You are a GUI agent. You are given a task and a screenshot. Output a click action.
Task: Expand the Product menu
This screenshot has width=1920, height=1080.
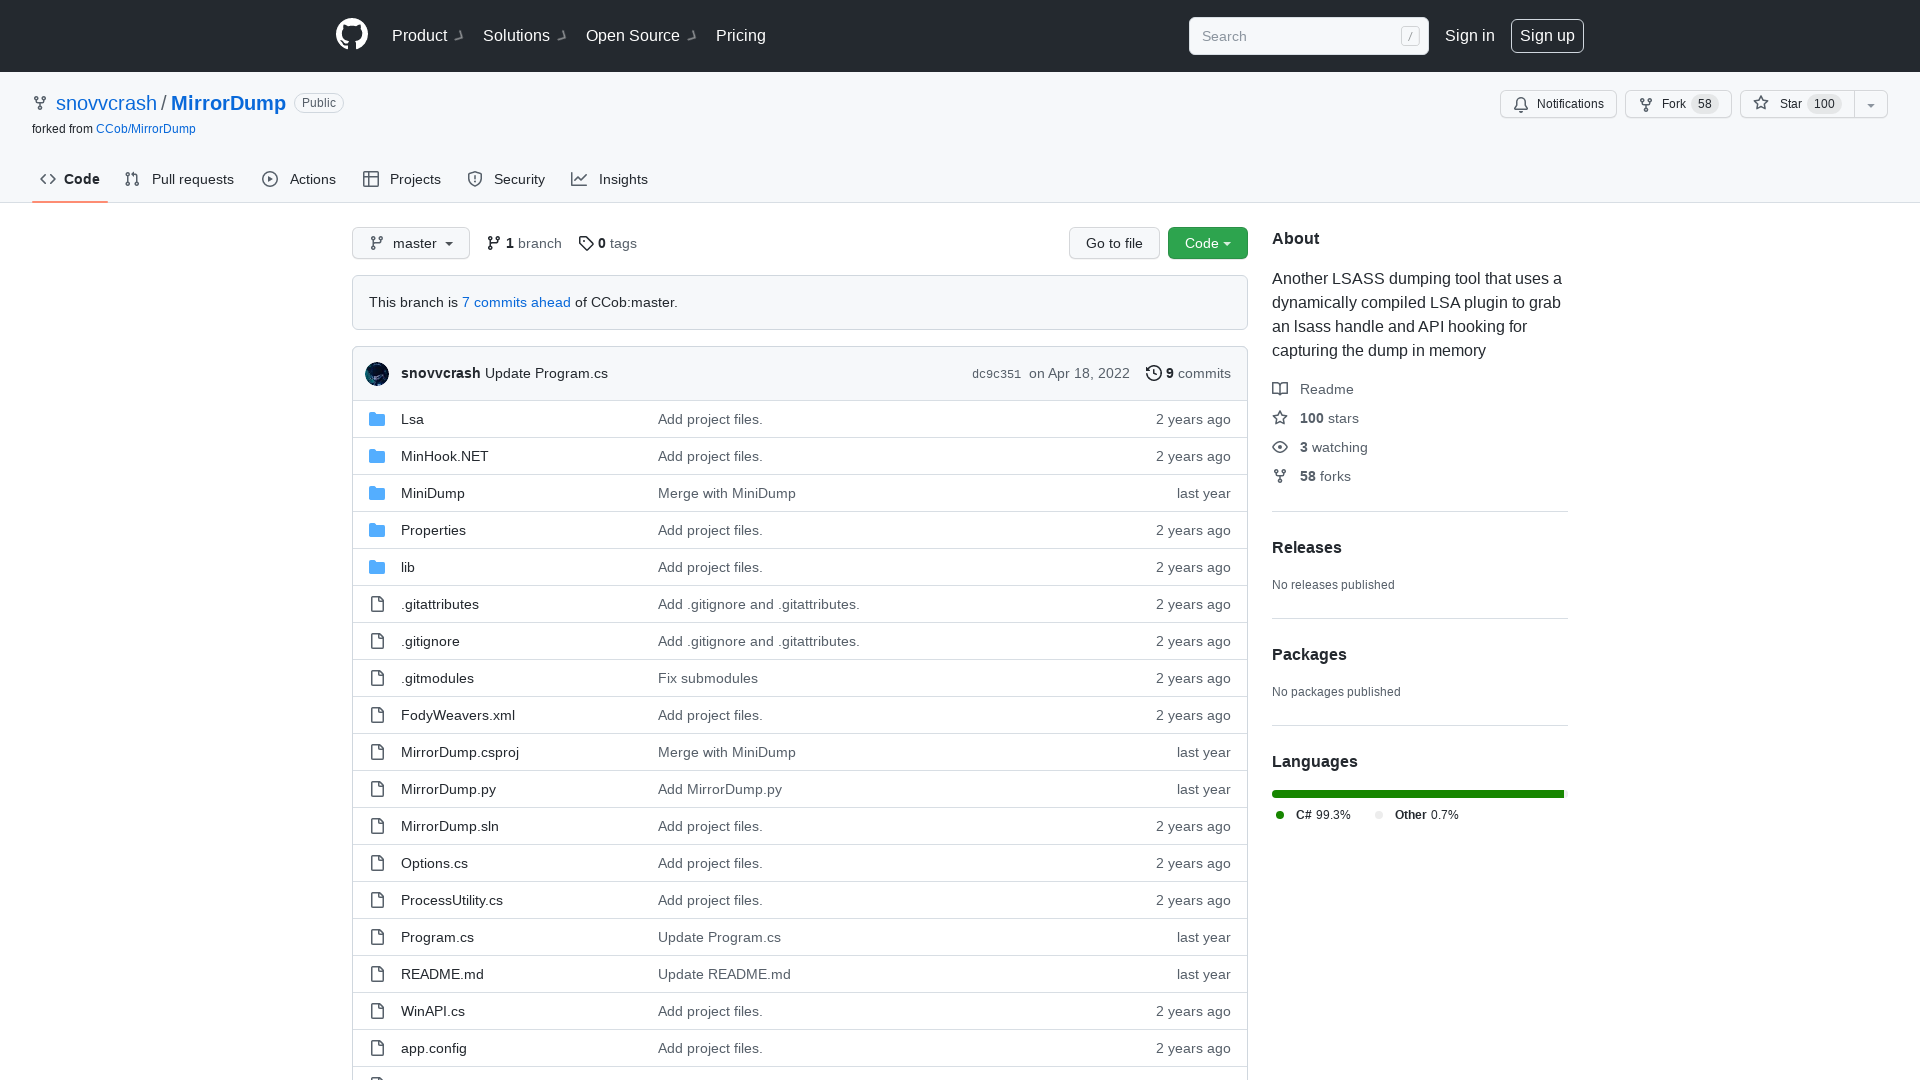pos(427,36)
